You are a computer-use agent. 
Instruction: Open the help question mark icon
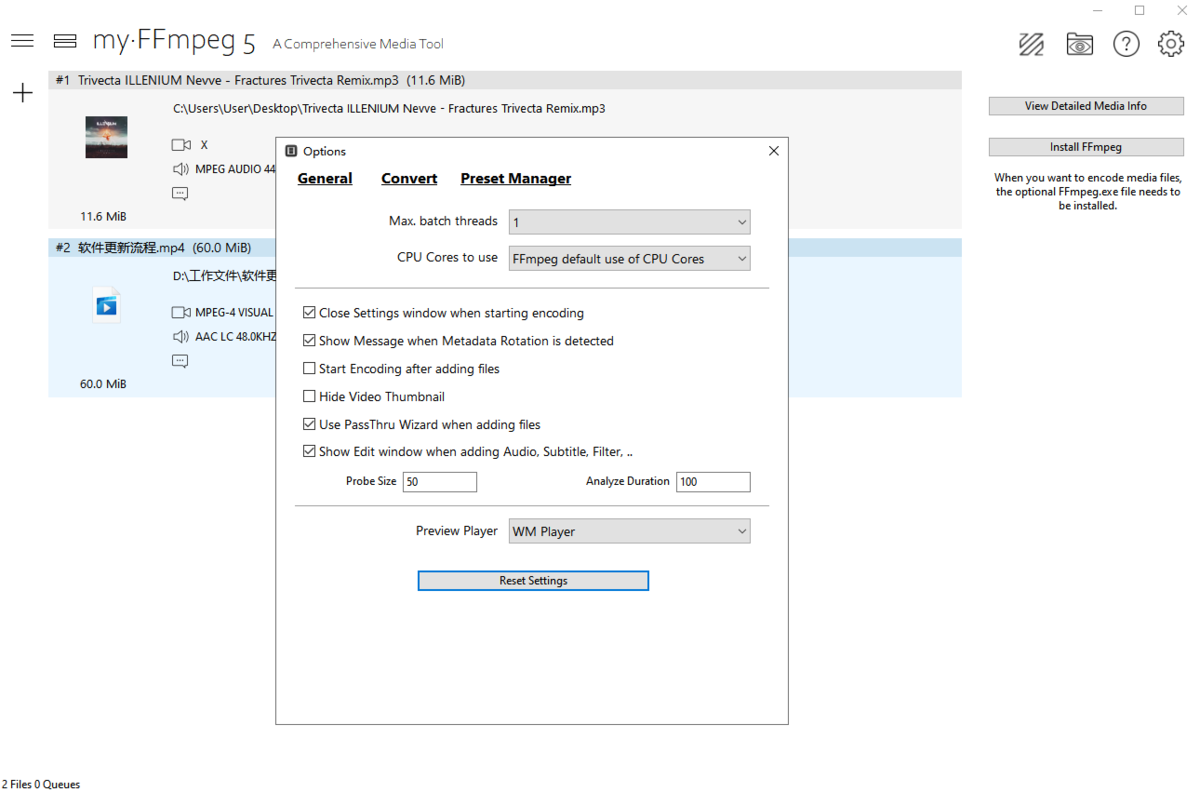coord(1126,44)
